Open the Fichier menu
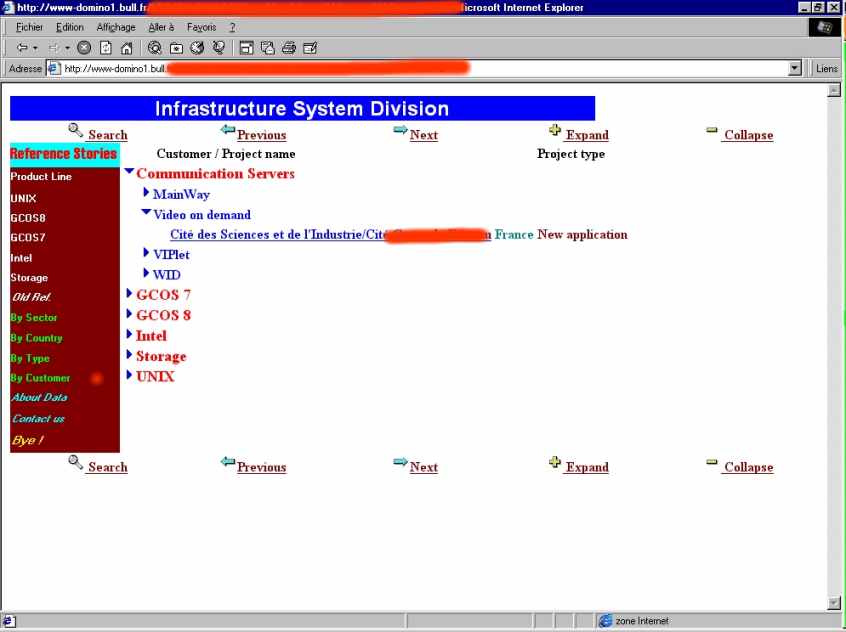Screen dimensions: 846x632 (29, 27)
